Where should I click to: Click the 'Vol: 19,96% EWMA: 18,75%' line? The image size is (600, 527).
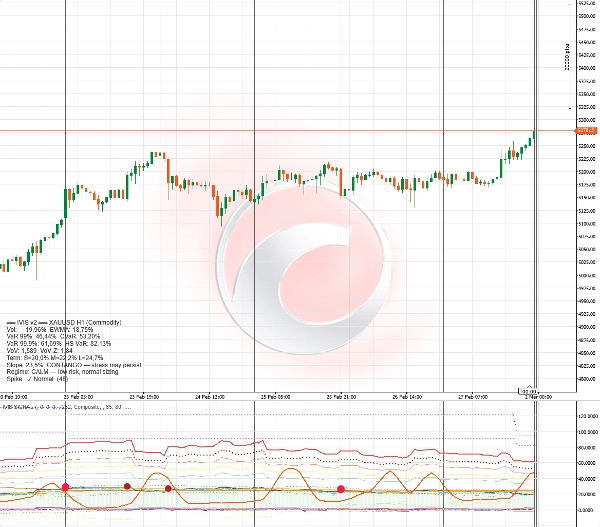(x=50, y=330)
